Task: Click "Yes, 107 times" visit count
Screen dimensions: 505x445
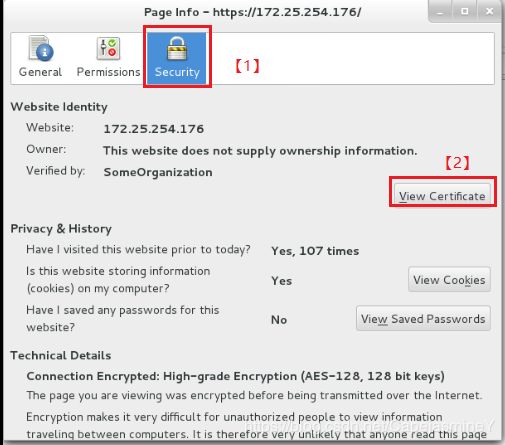Action: [x=315, y=251]
